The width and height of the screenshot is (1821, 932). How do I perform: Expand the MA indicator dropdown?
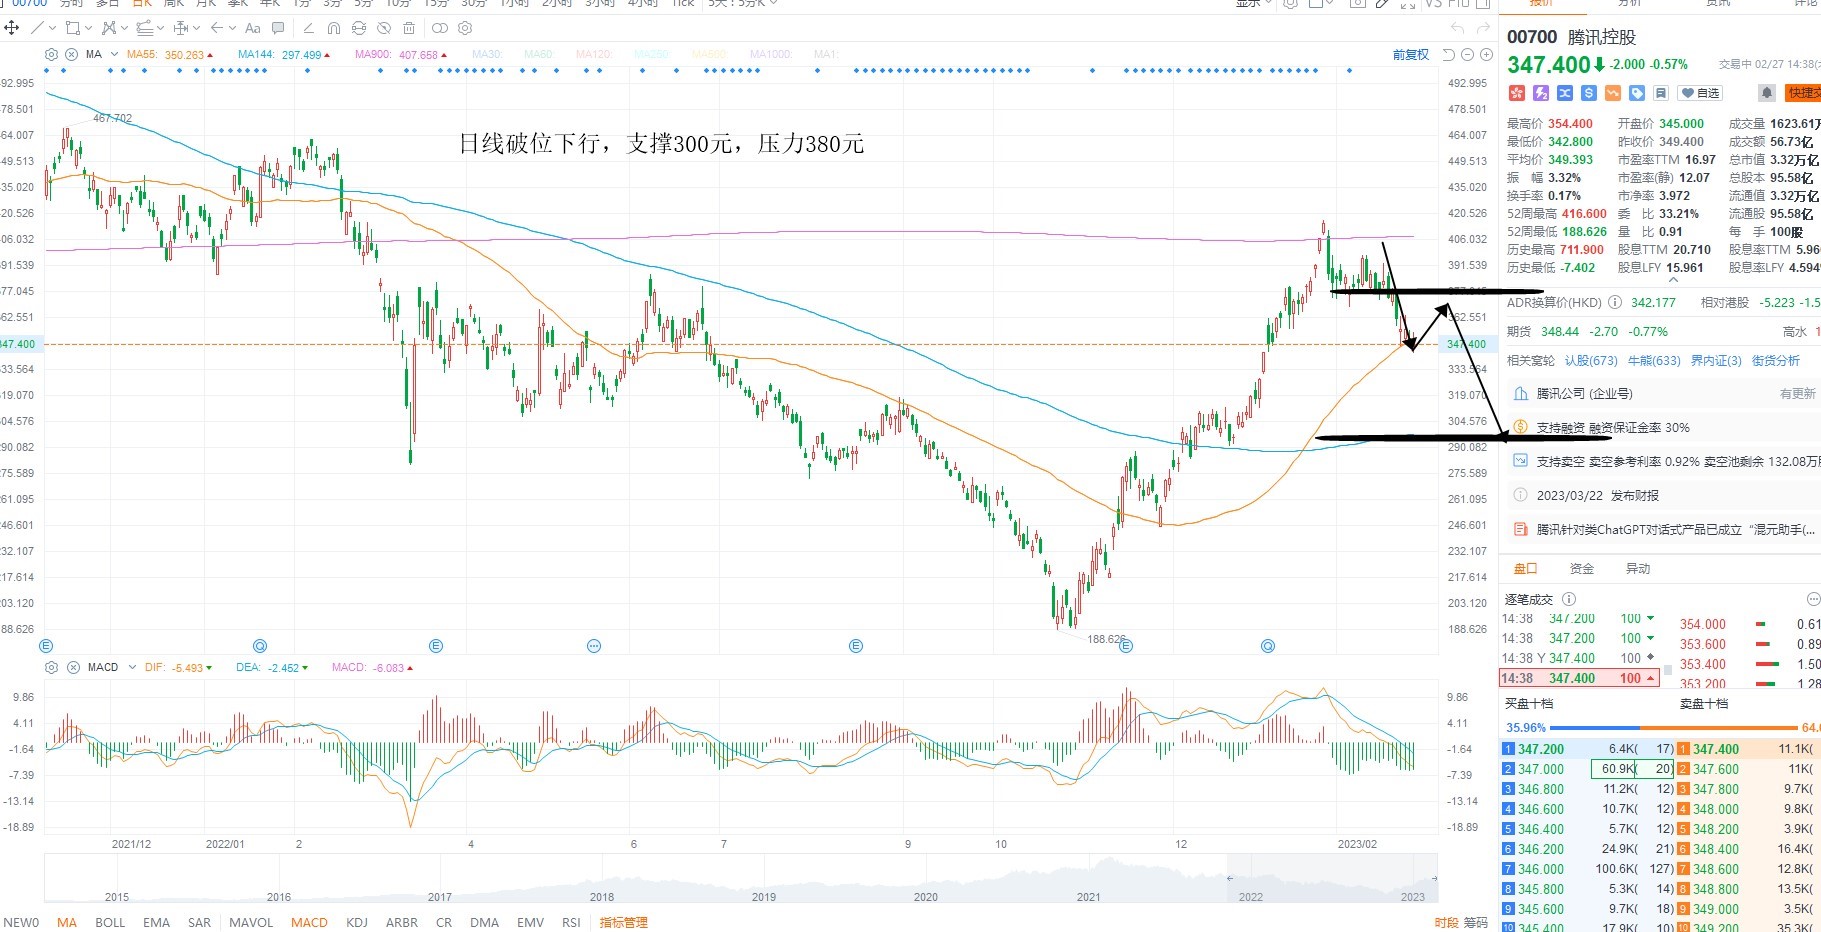tap(114, 54)
